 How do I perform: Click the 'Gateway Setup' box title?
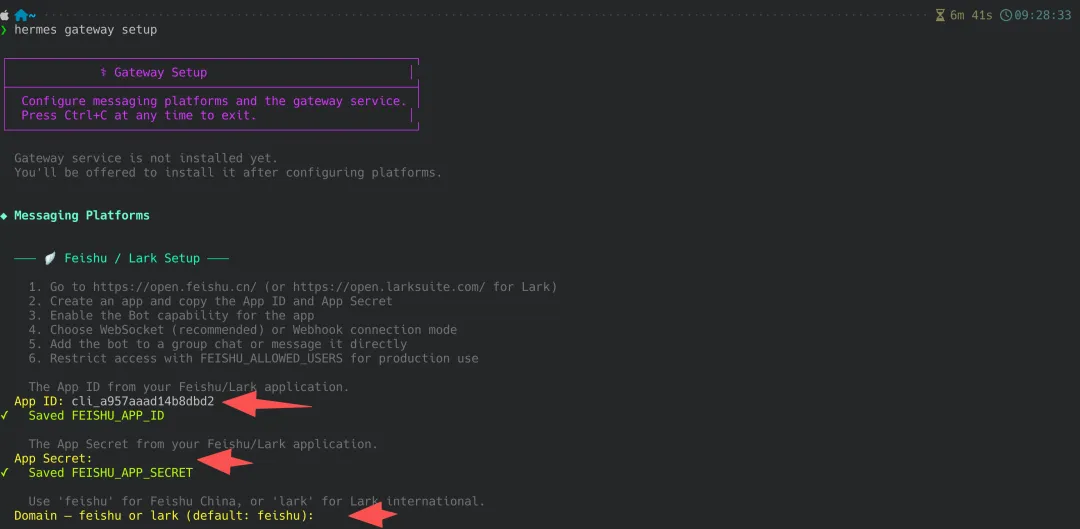160,72
